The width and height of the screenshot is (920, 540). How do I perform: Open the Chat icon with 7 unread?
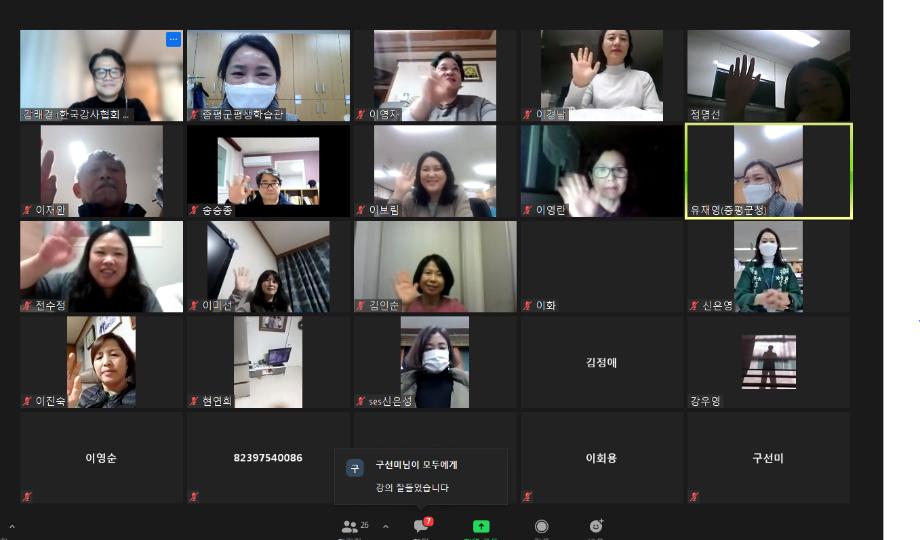coord(421,526)
